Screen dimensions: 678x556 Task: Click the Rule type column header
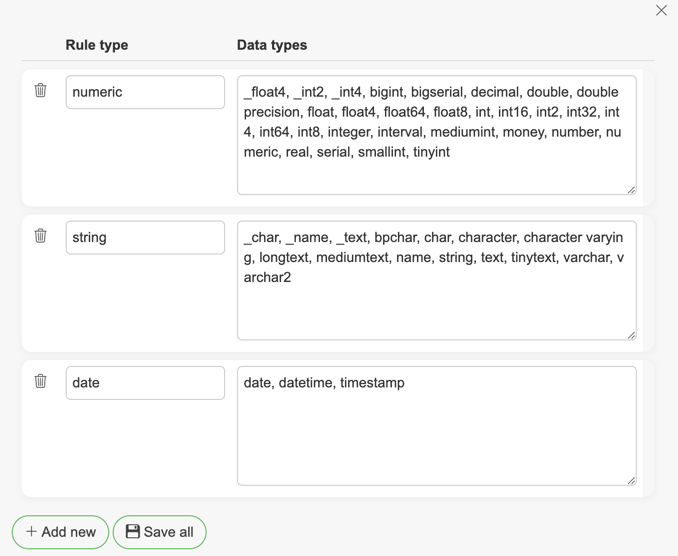click(97, 45)
